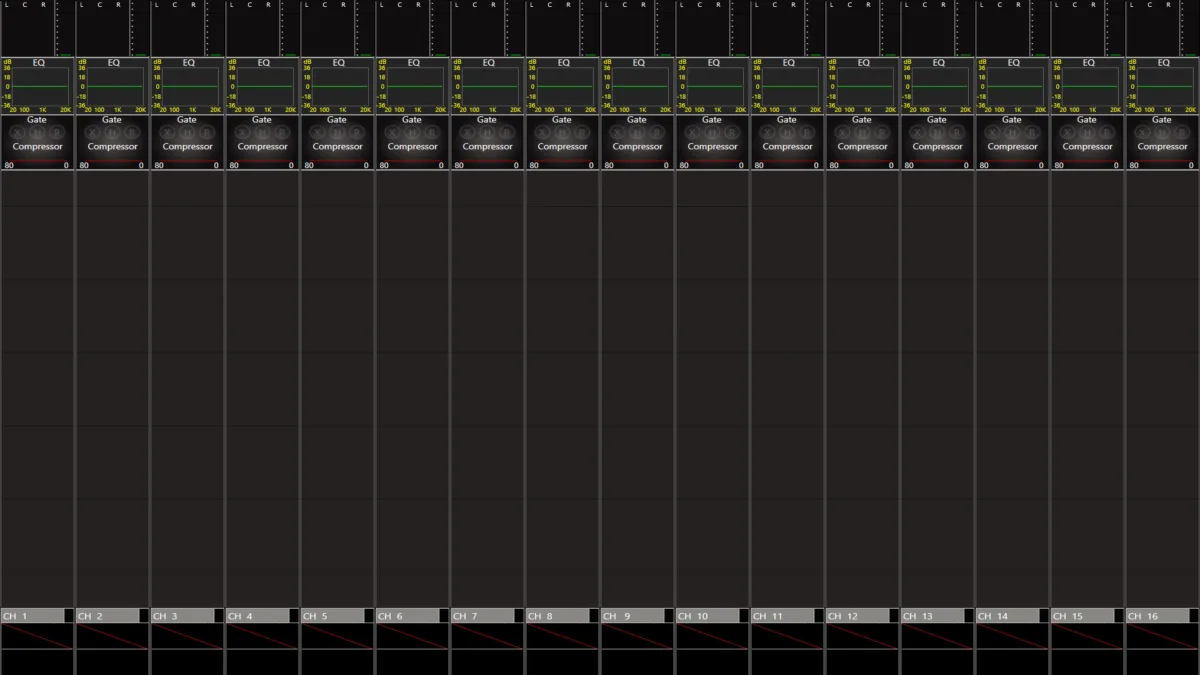Click the level meter beside CH 10 pan display

(x=740, y=28)
